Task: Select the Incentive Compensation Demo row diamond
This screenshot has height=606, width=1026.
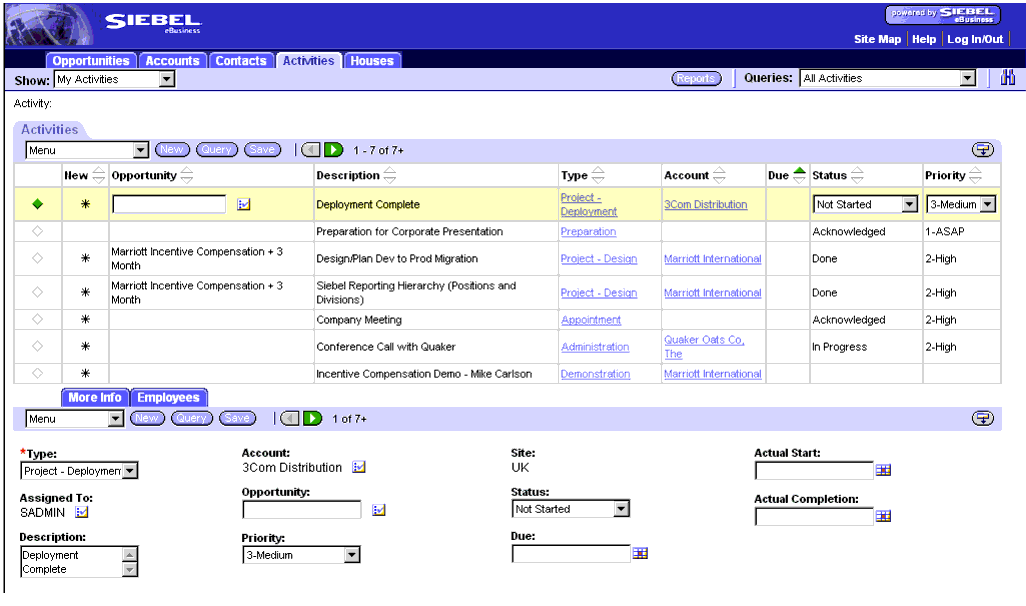Action: (x=37, y=373)
